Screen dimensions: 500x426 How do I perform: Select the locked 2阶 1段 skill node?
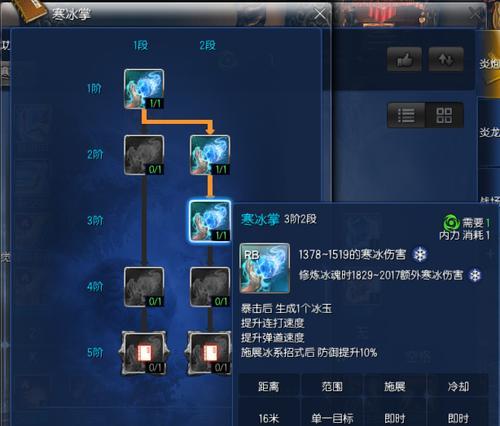(x=144, y=155)
